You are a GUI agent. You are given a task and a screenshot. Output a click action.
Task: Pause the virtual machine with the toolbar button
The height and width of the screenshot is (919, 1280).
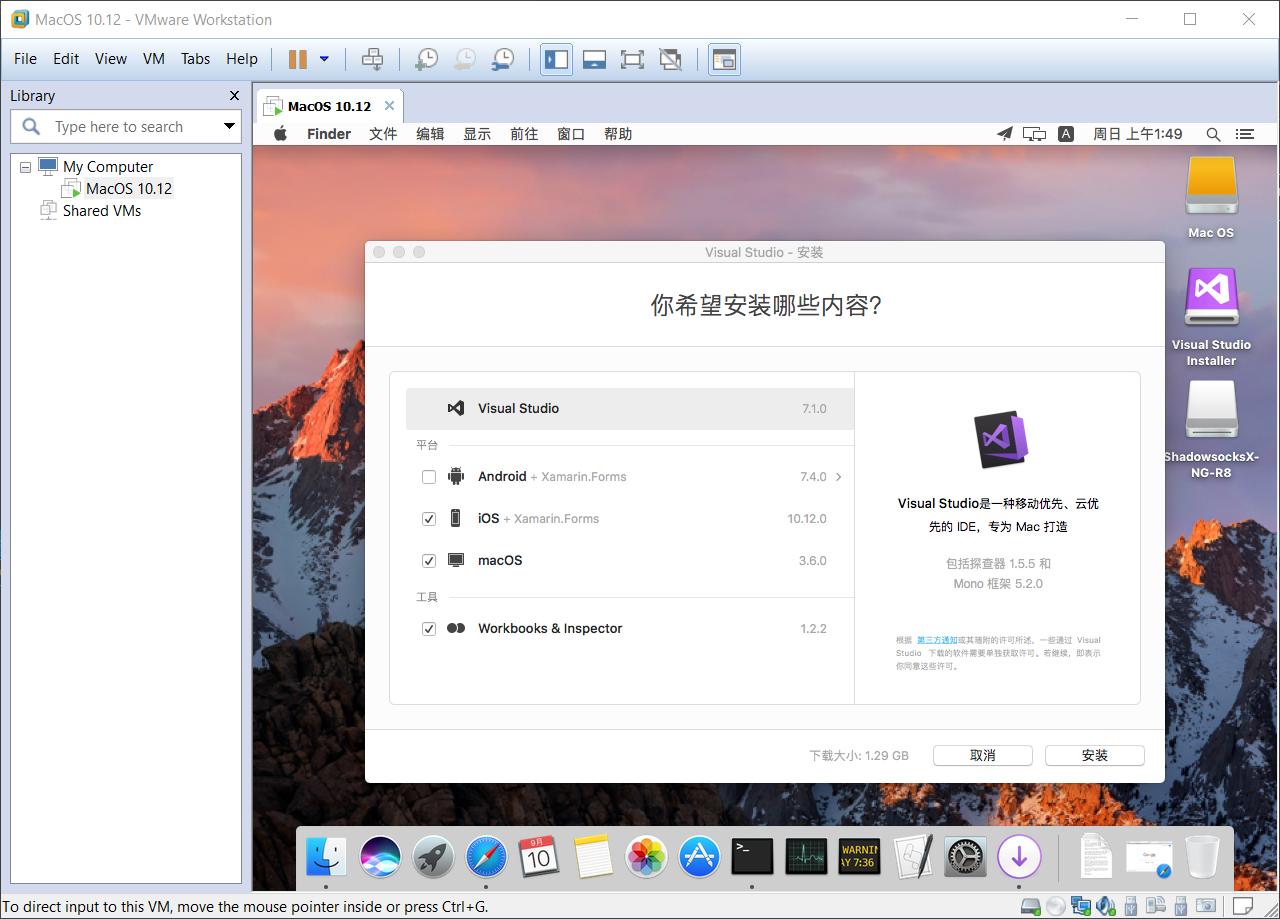click(298, 59)
